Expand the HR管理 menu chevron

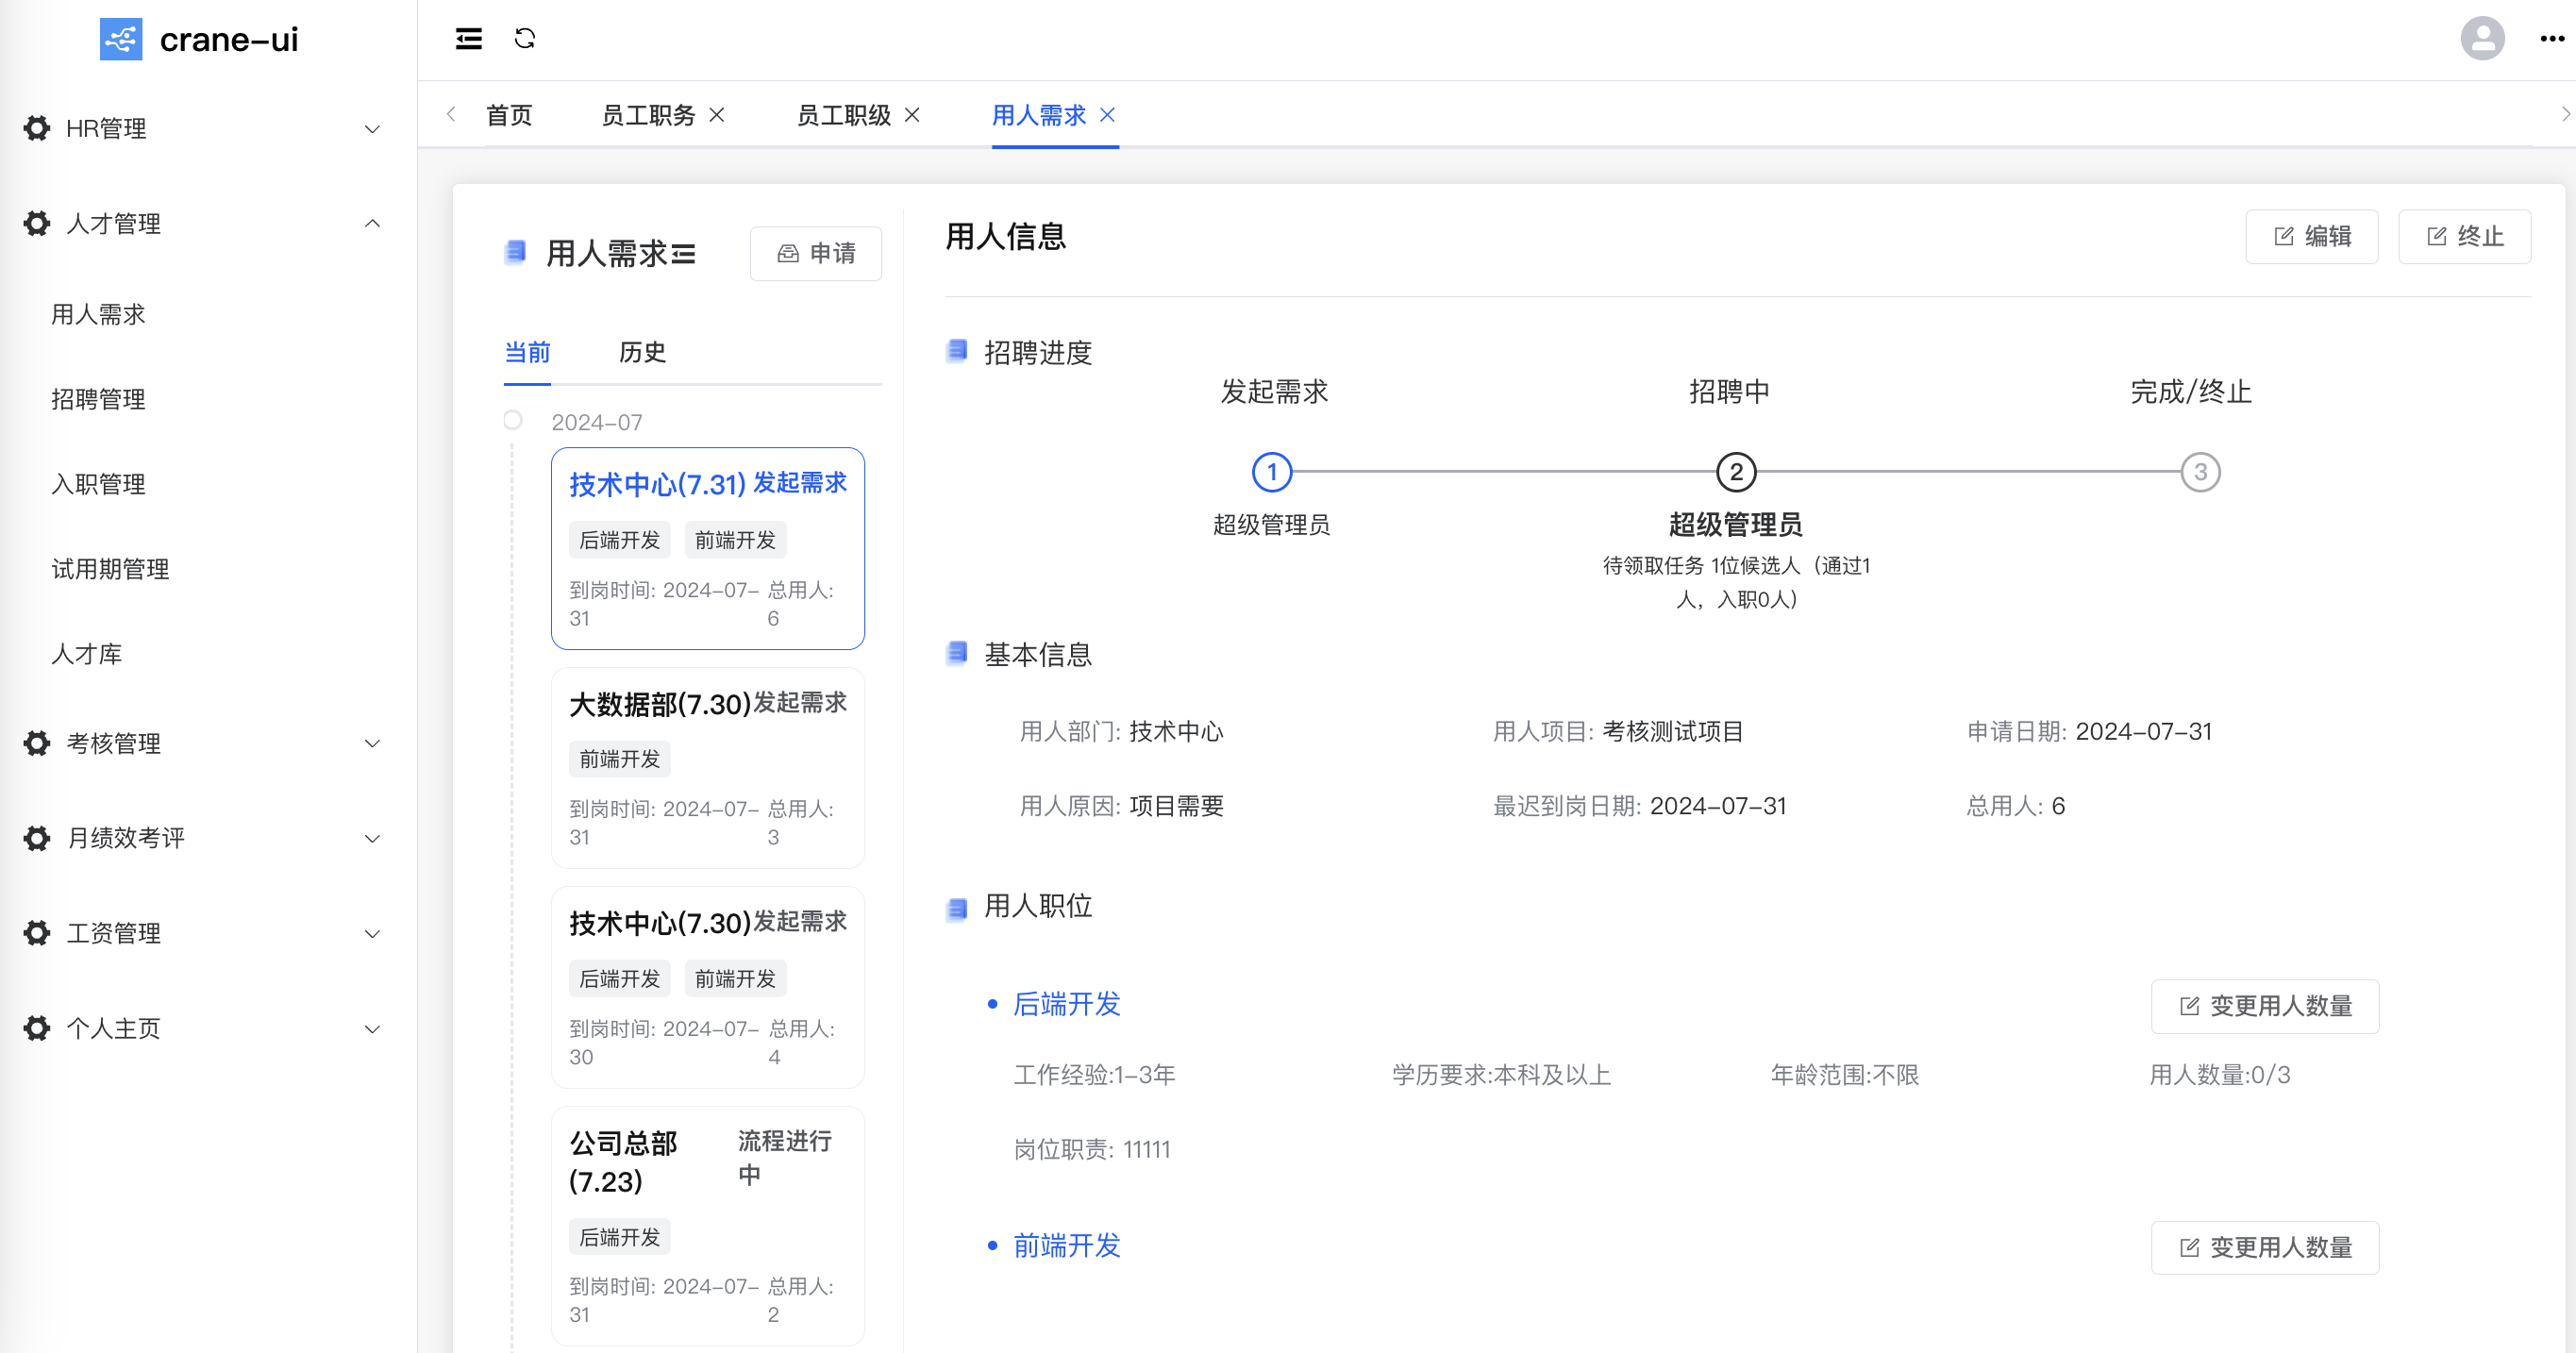pyautogui.click(x=372, y=129)
